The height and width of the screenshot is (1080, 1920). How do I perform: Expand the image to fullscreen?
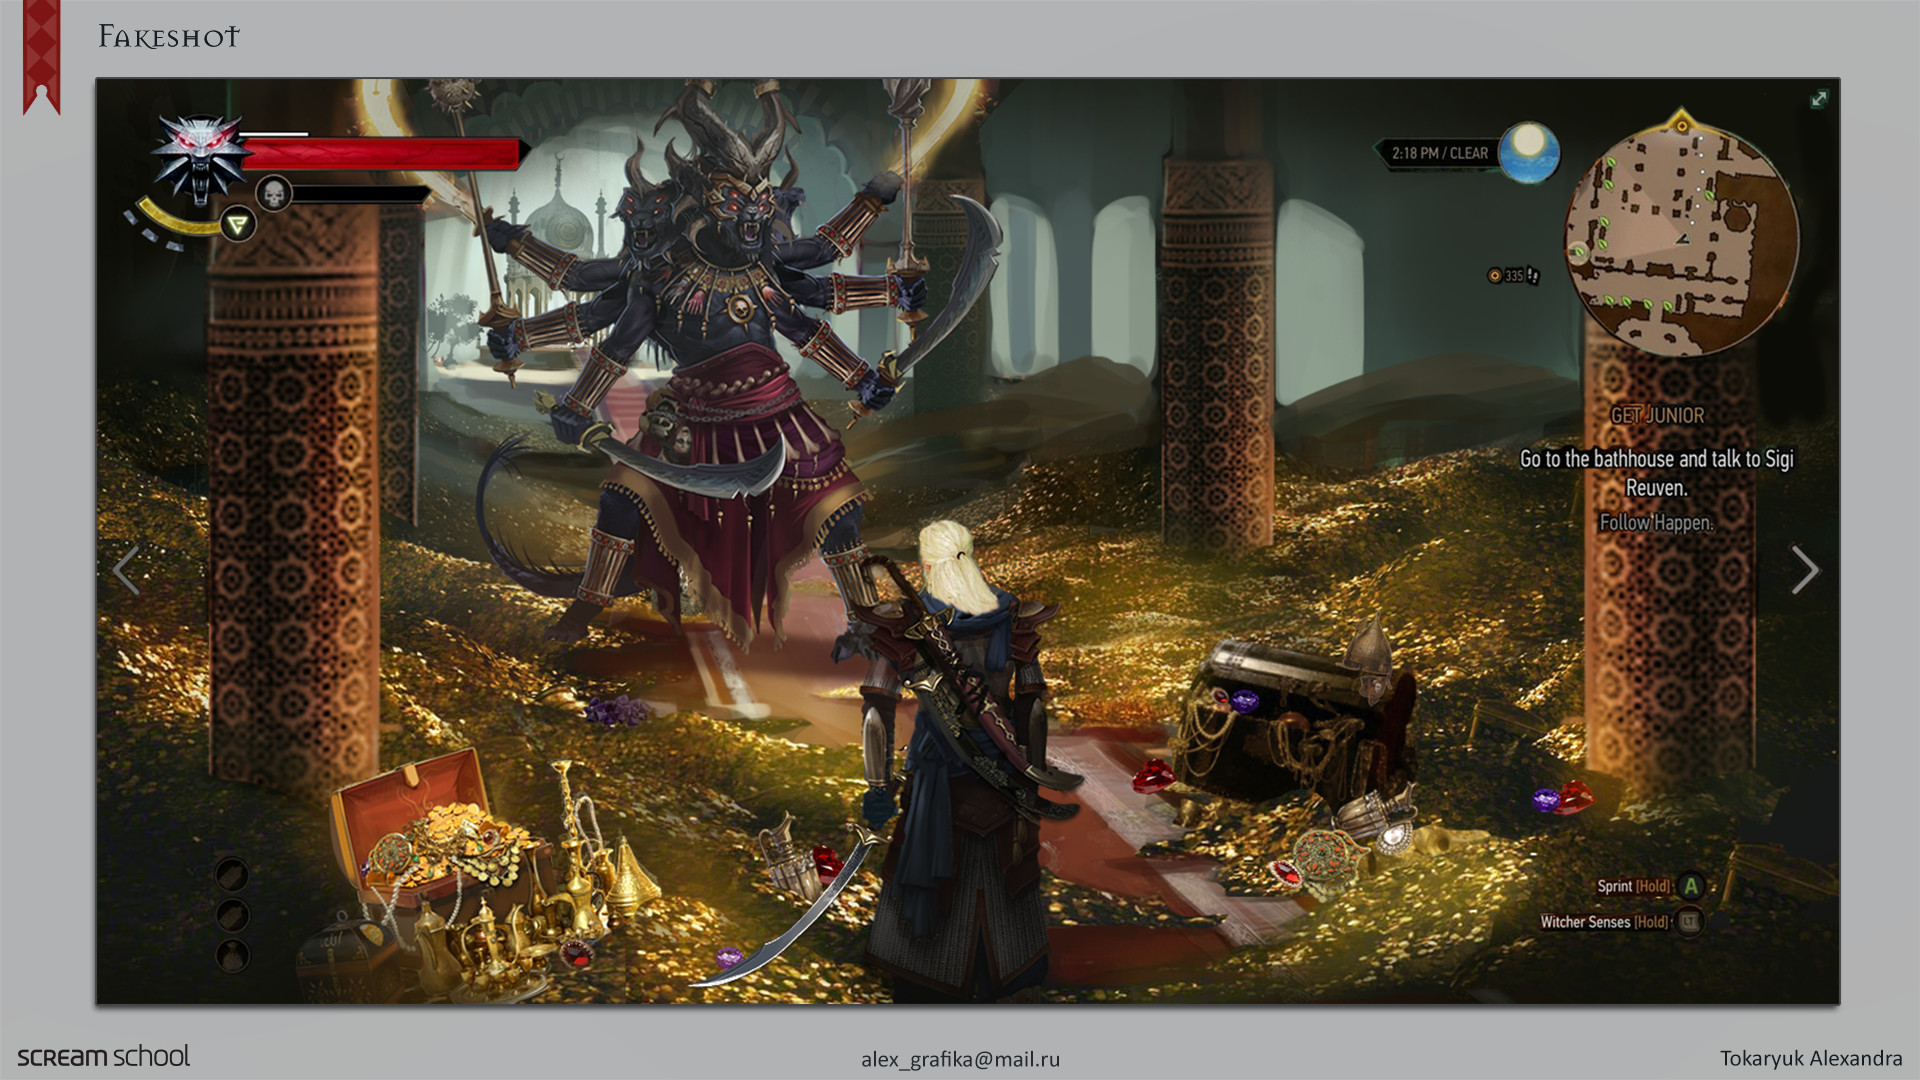pyautogui.click(x=1819, y=98)
